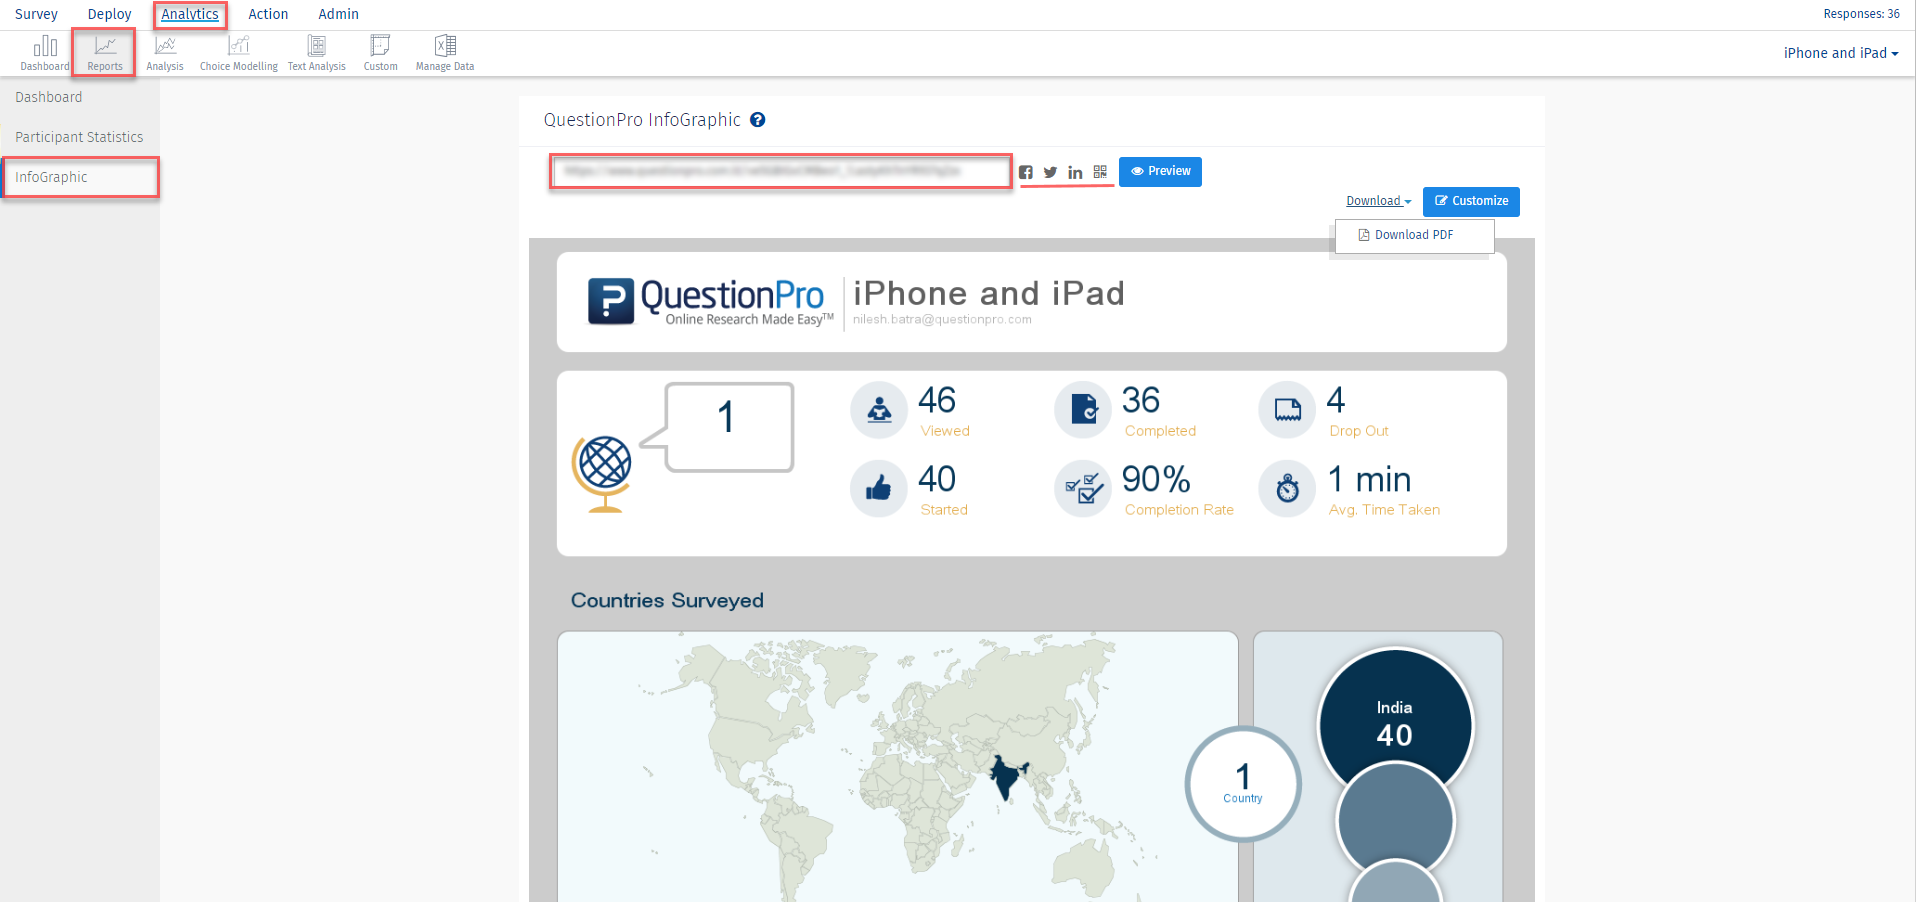
Task: Open the Dashboard toolbar icon
Action: click(x=45, y=53)
